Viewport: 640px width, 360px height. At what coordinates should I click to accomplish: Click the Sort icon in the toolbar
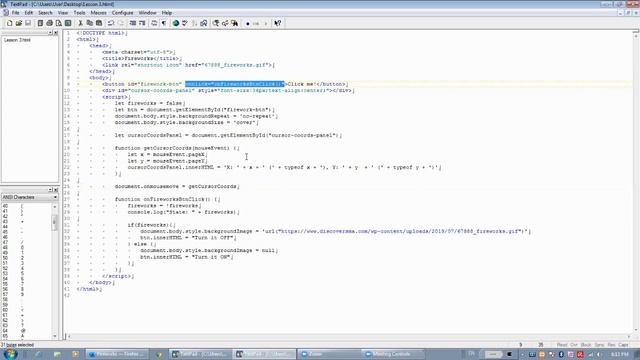coord(194,23)
